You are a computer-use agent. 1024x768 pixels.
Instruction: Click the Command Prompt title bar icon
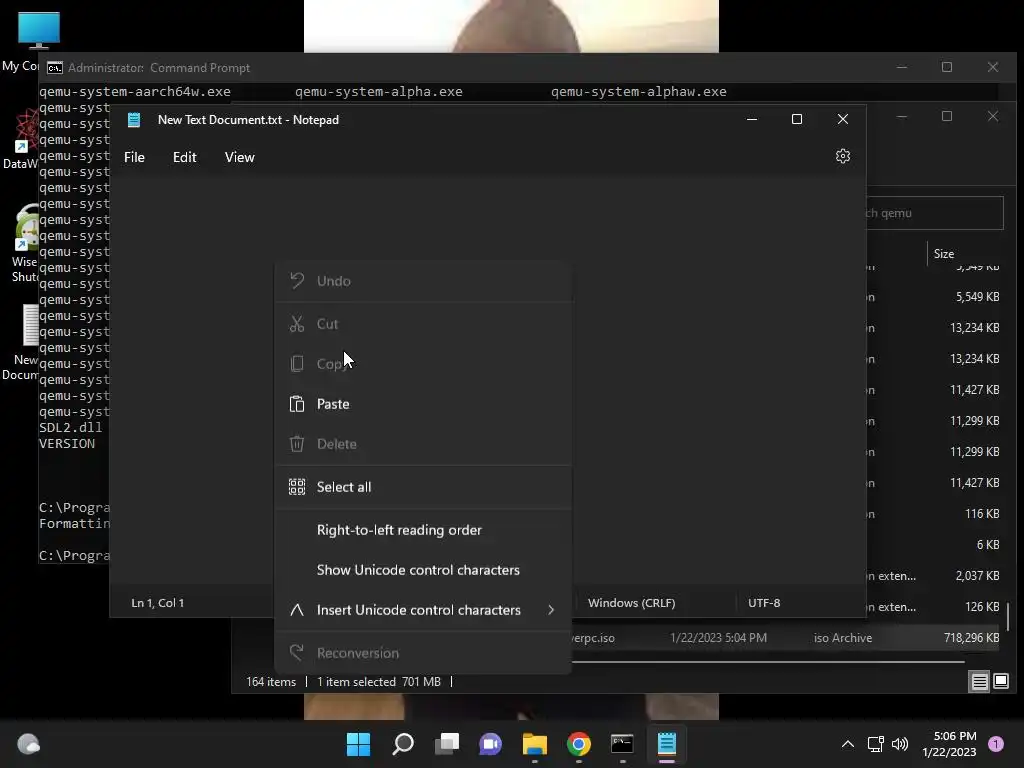55,68
